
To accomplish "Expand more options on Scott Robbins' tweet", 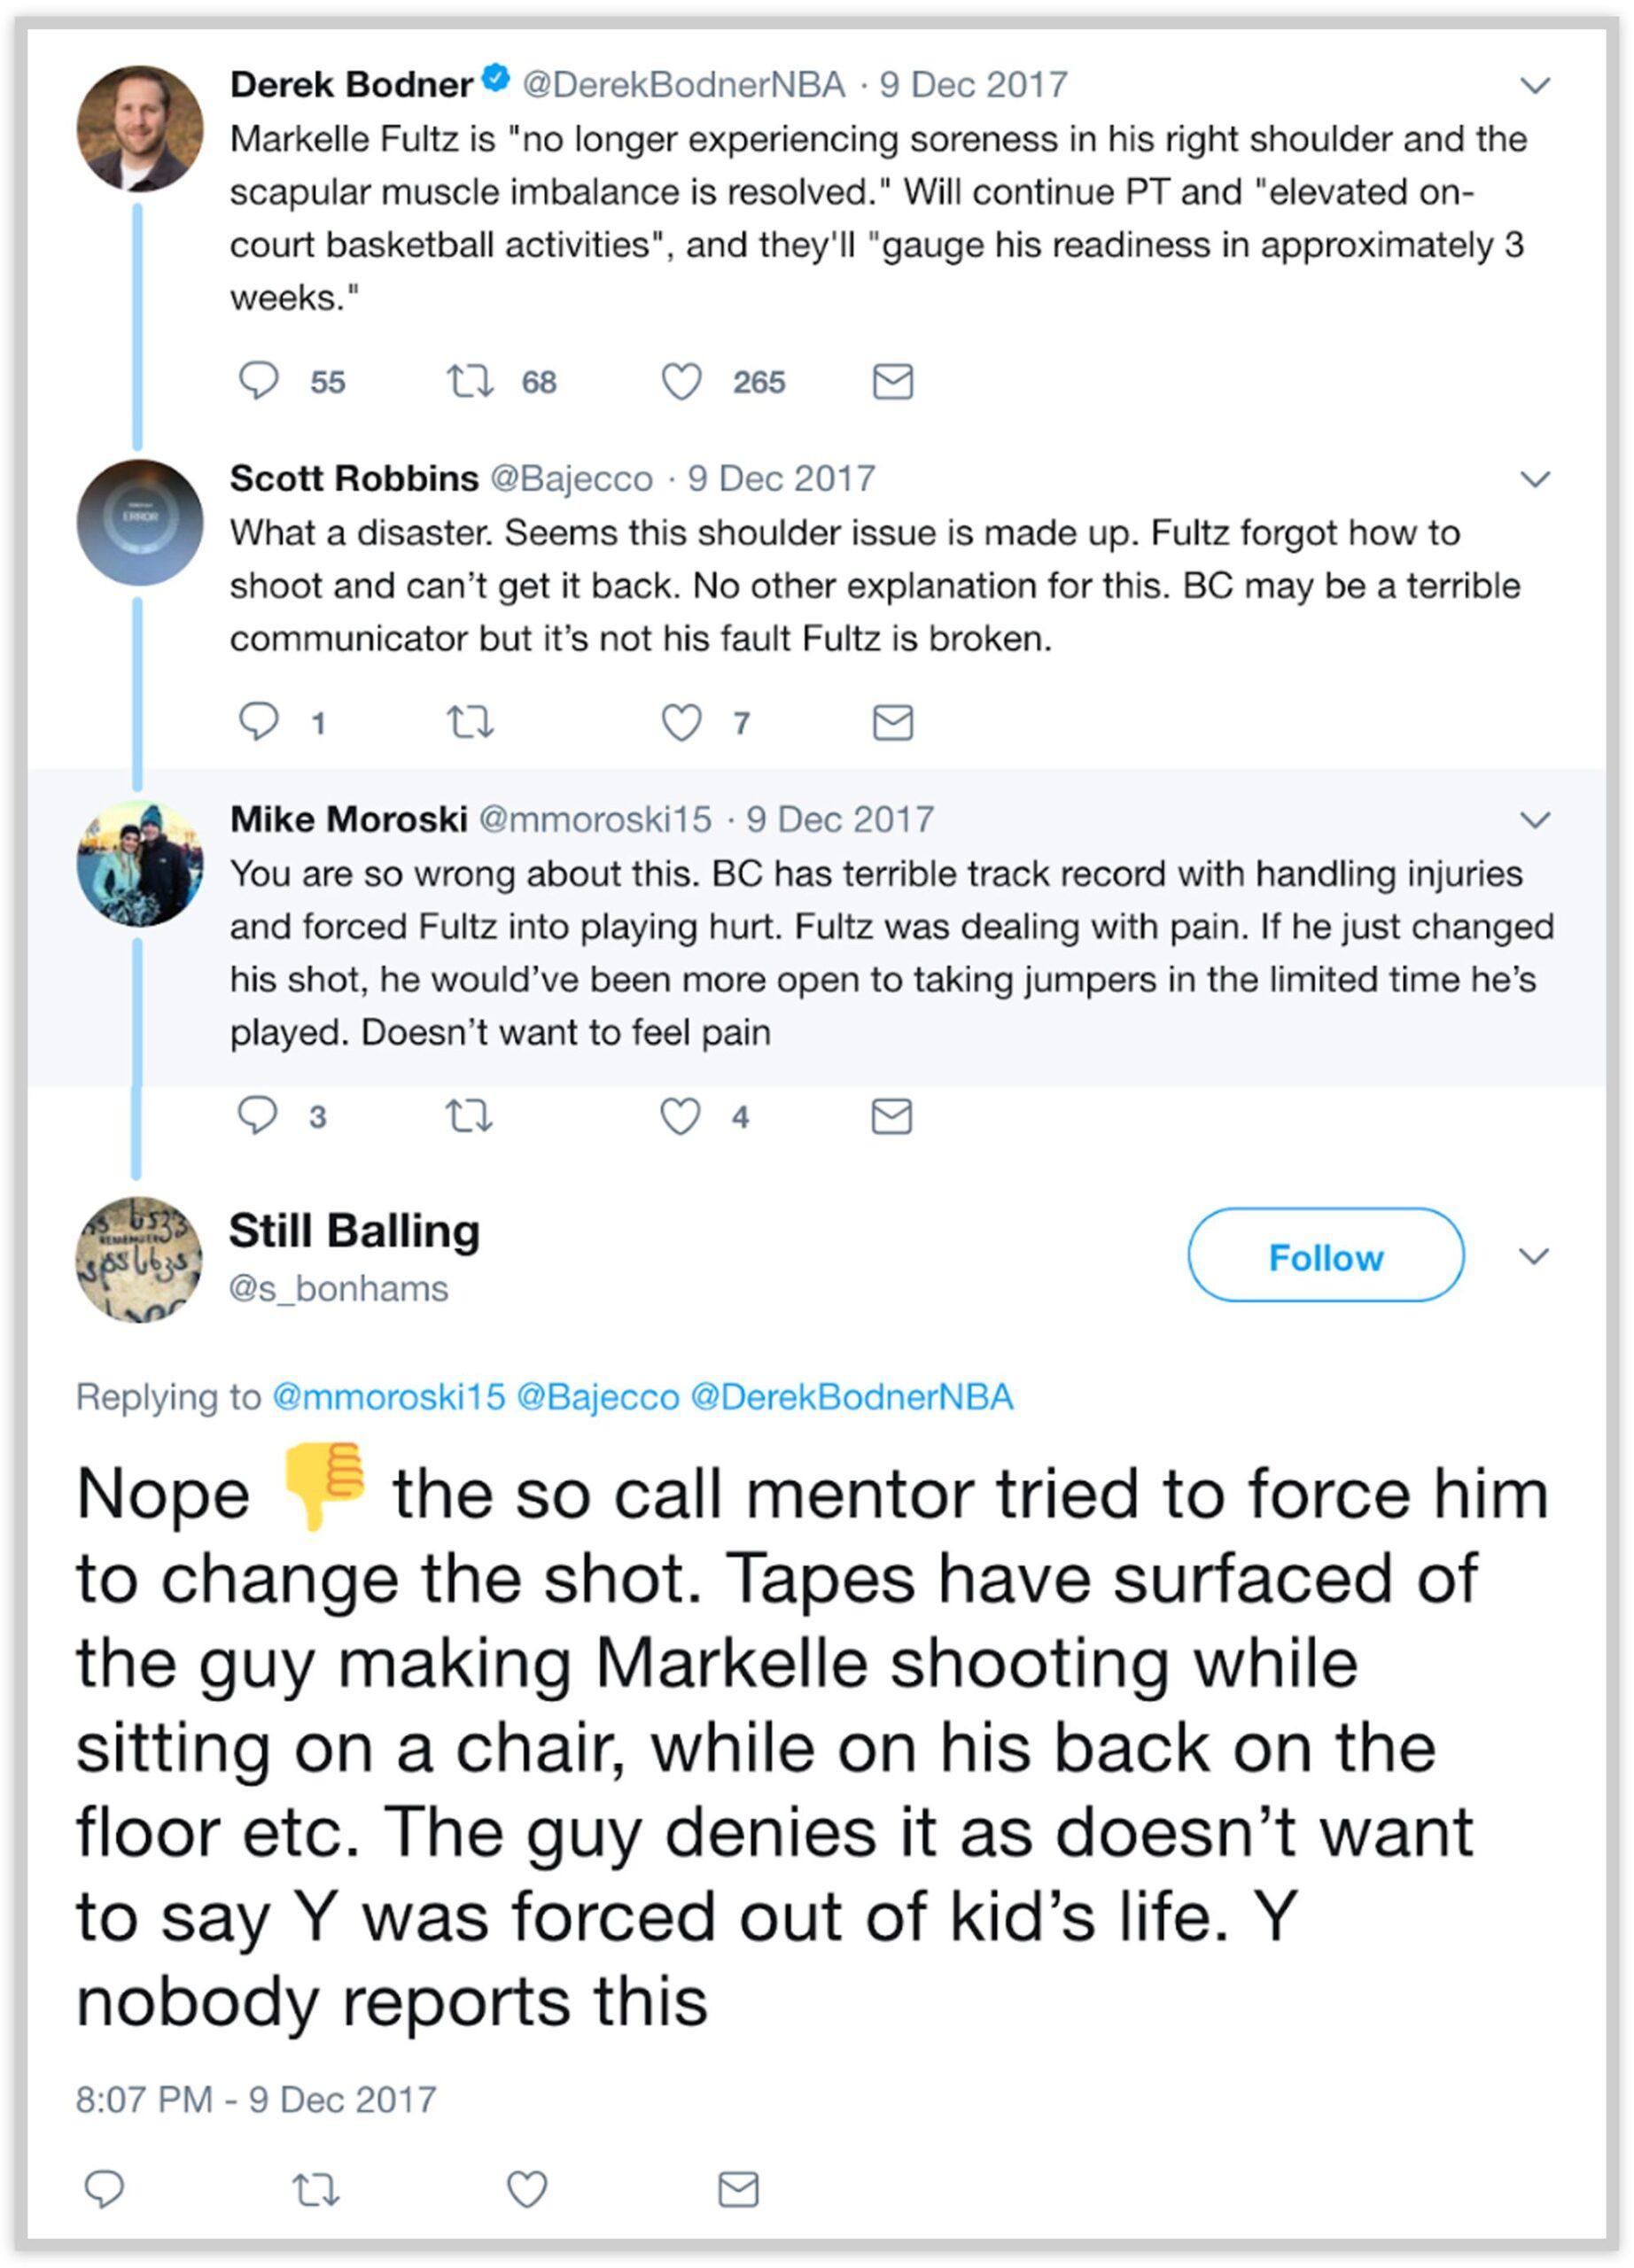I will coord(1534,479).
